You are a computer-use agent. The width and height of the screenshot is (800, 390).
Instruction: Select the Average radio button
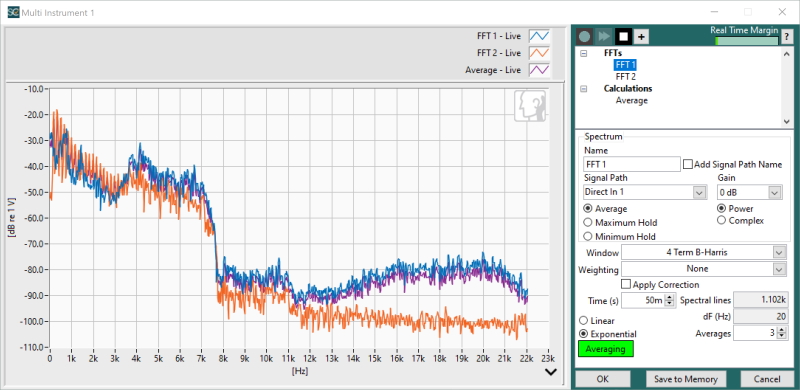(588, 209)
